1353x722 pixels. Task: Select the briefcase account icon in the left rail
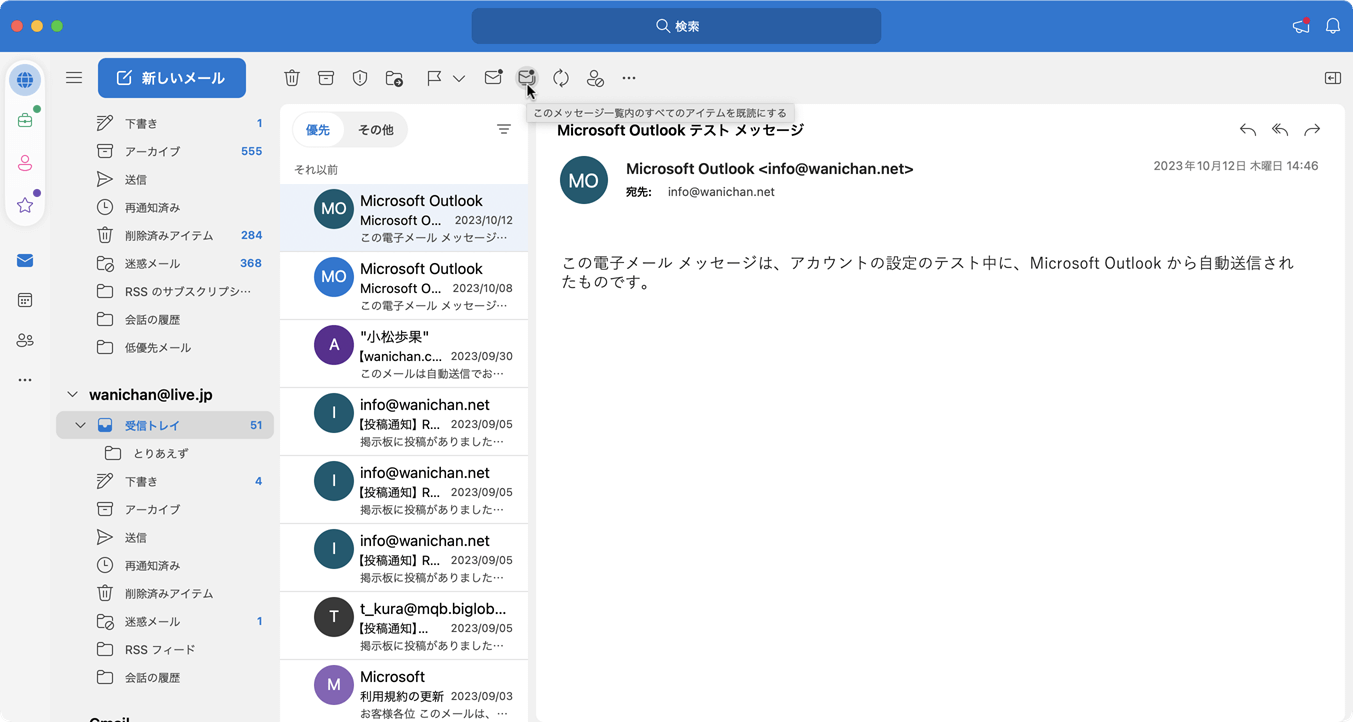(x=25, y=121)
